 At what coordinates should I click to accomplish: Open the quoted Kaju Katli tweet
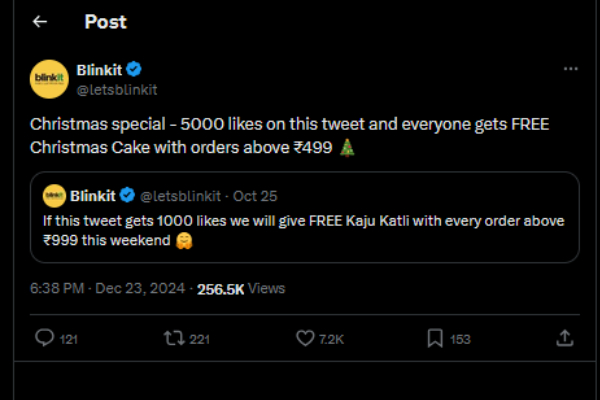pyautogui.click(x=312, y=229)
